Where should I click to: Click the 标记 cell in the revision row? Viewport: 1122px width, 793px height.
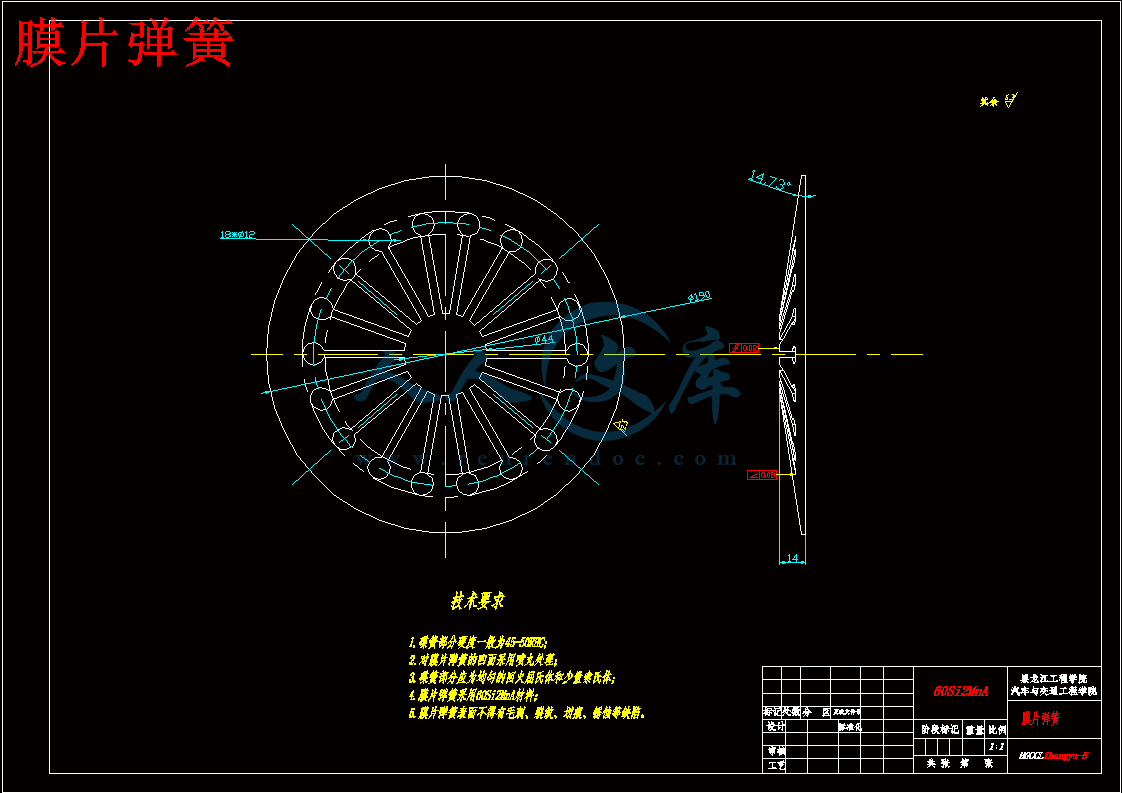(772, 712)
